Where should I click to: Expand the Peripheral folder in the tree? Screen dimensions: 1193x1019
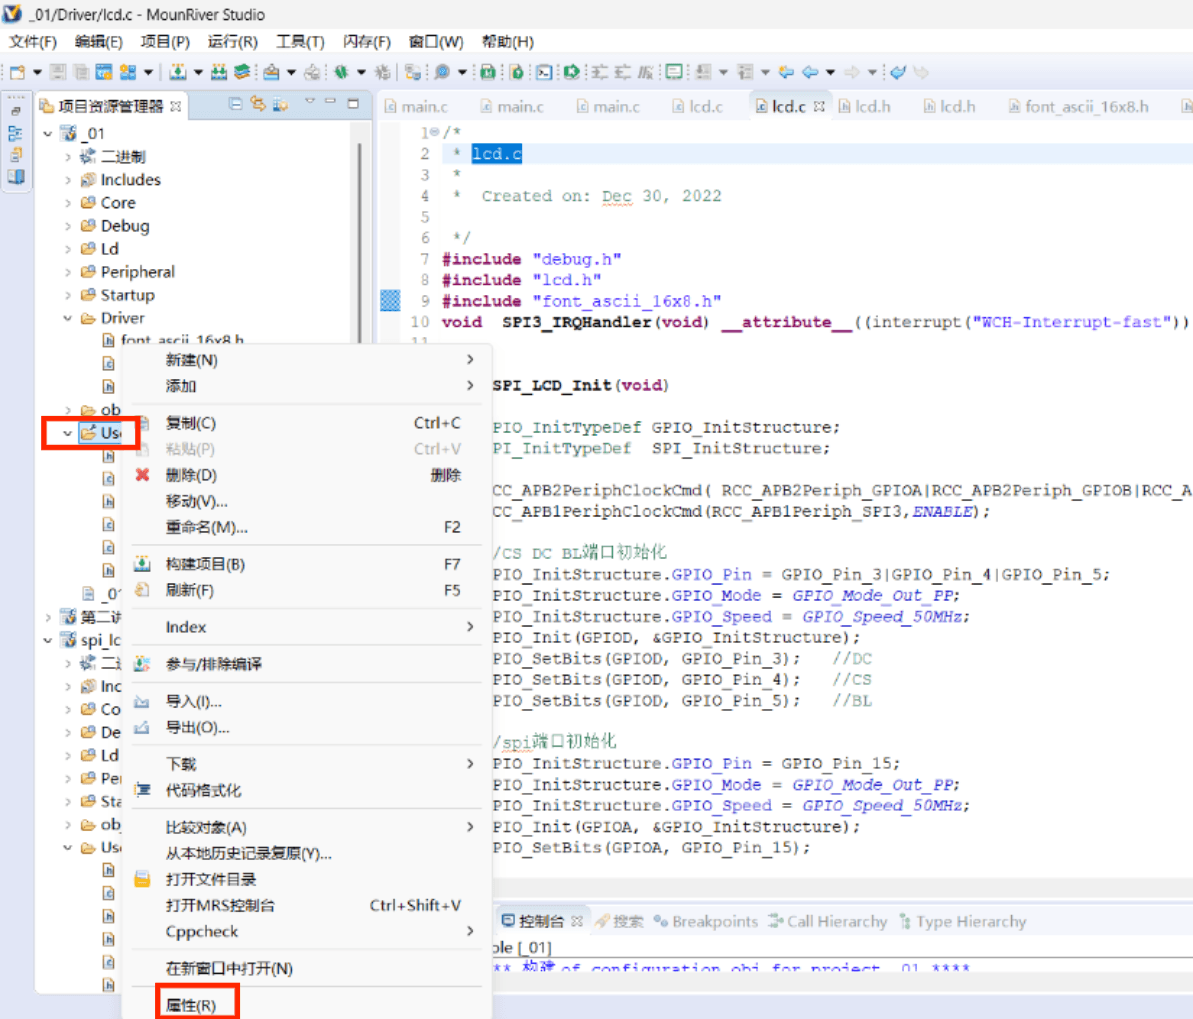click(68, 272)
